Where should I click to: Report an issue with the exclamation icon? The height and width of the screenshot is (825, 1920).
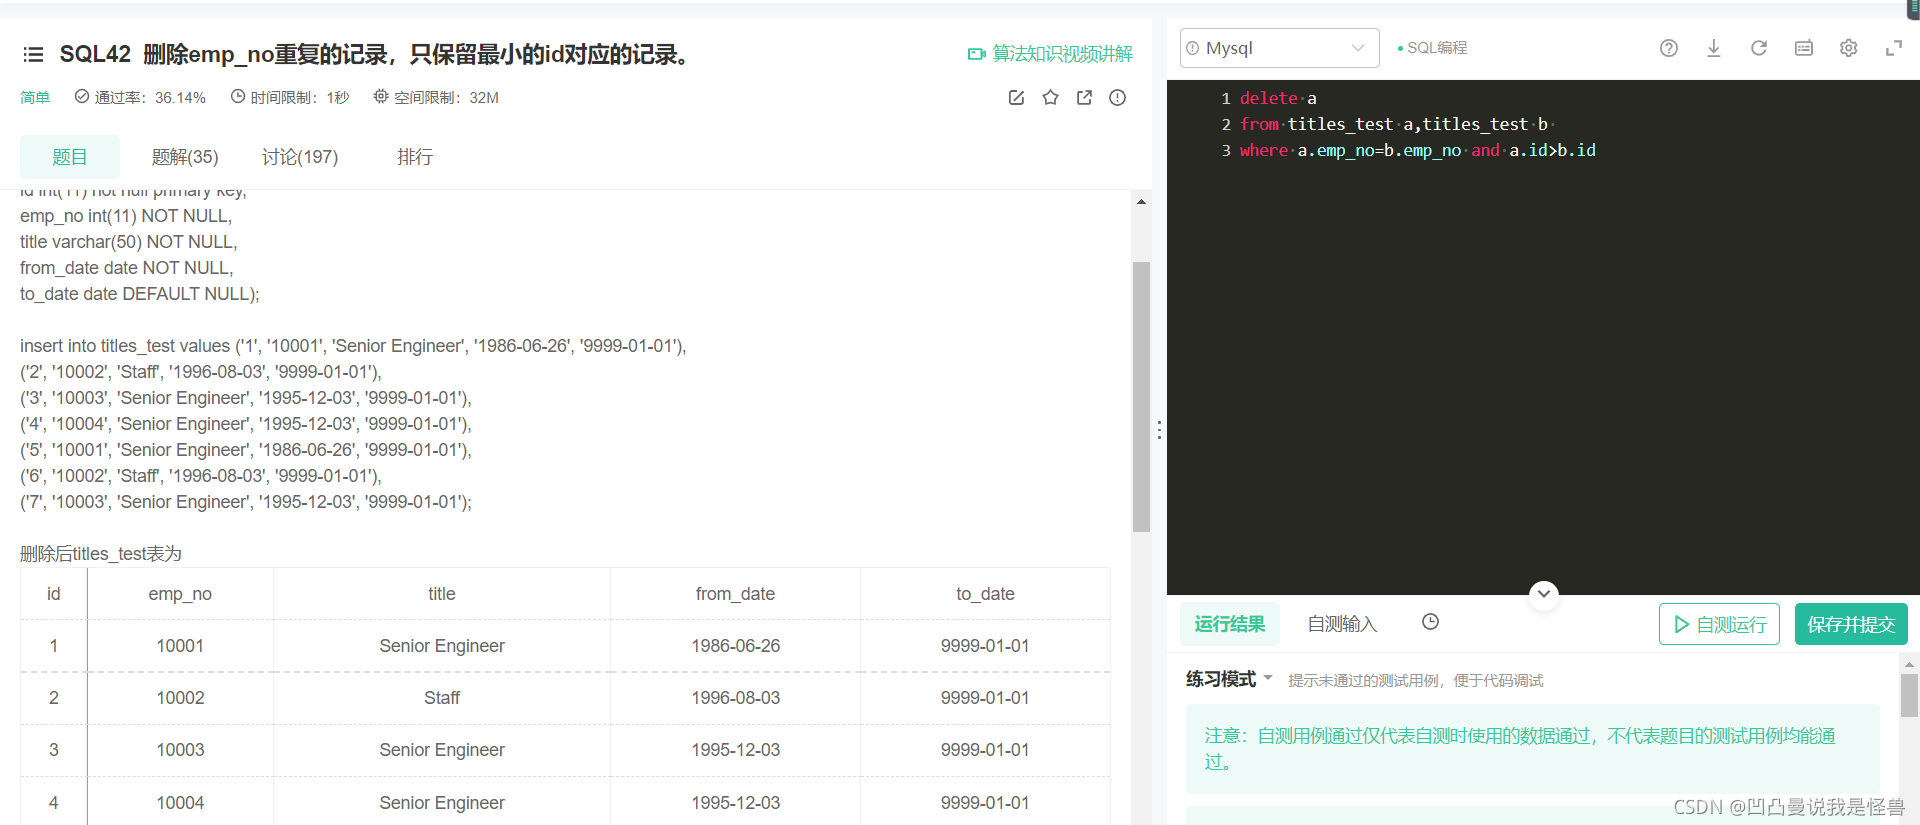[1118, 97]
